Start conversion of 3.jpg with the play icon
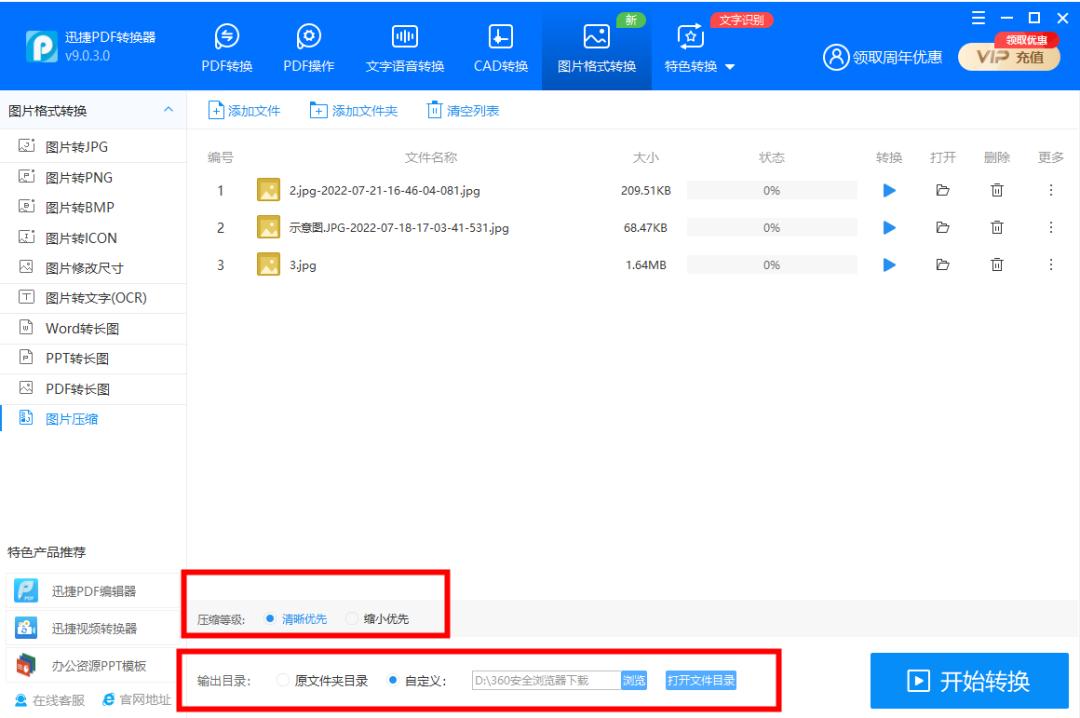Viewport: 1080px width, 718px height. point(889,264)
